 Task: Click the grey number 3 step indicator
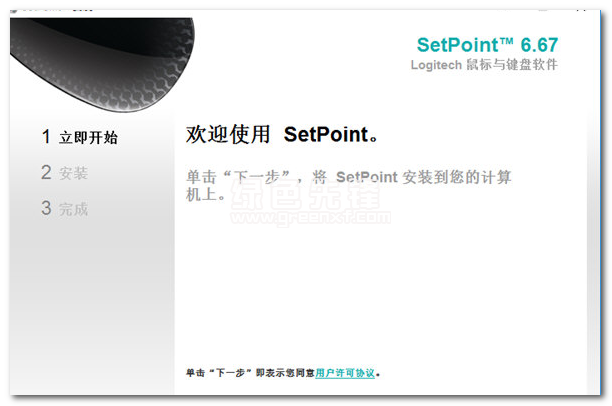point(46,208)
